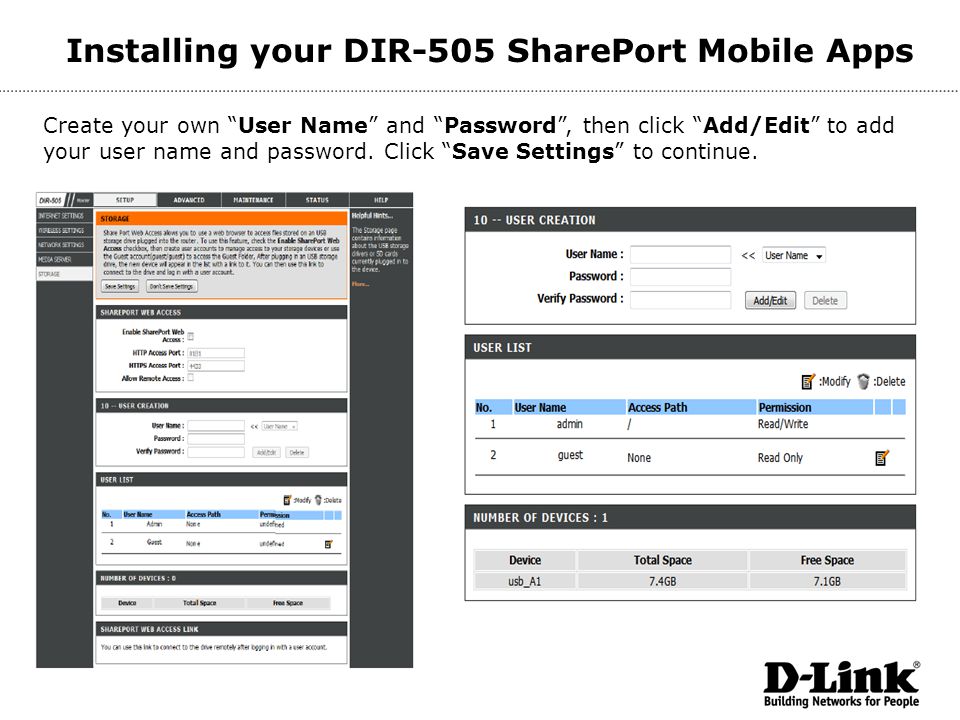The height and width of the screenshot is (720, 960).
Task: Open the User Name dropdown in the small router screenshot
Action: 279,426
